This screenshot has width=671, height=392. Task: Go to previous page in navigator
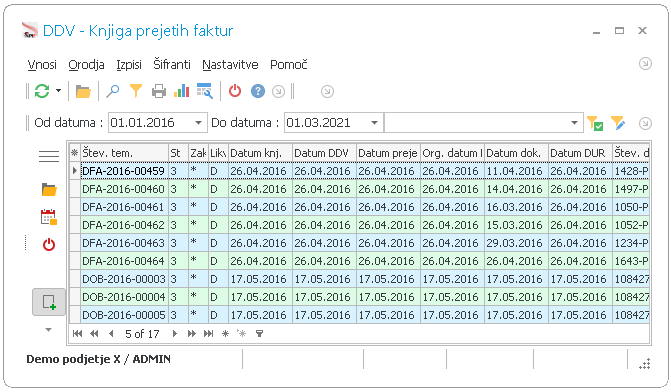point(94,334)
